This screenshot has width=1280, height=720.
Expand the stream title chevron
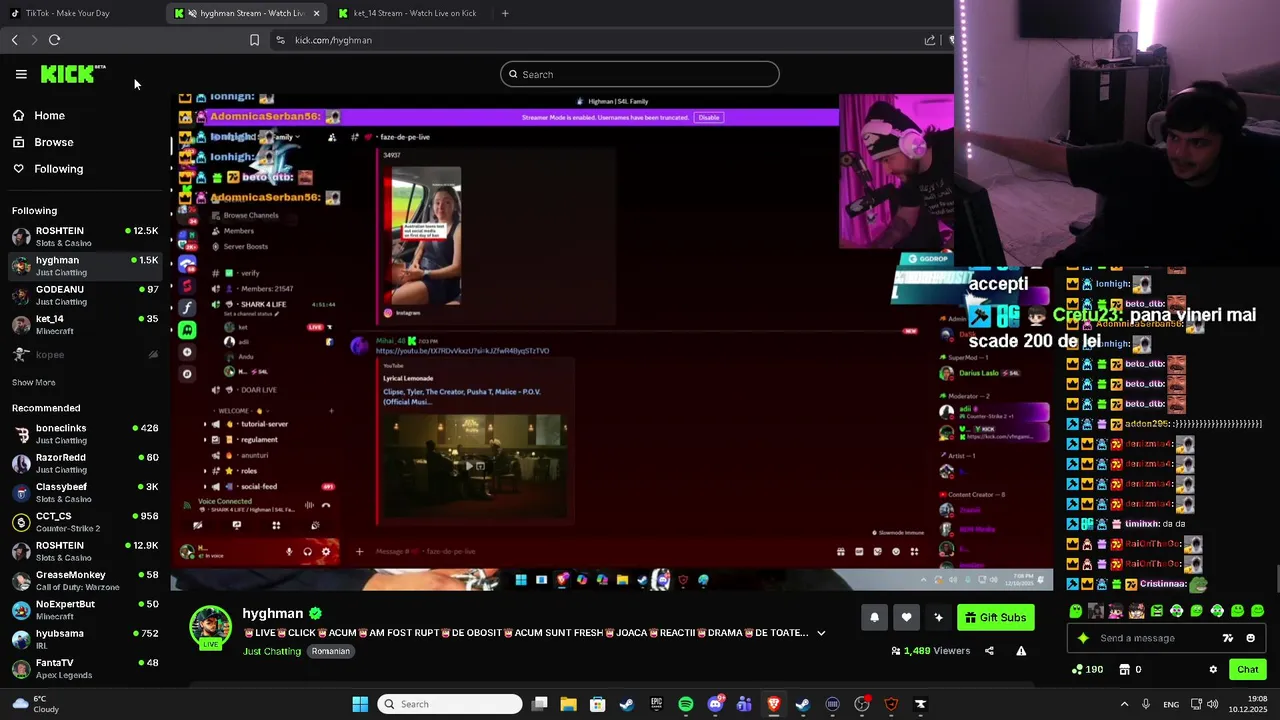coord(821,632)
